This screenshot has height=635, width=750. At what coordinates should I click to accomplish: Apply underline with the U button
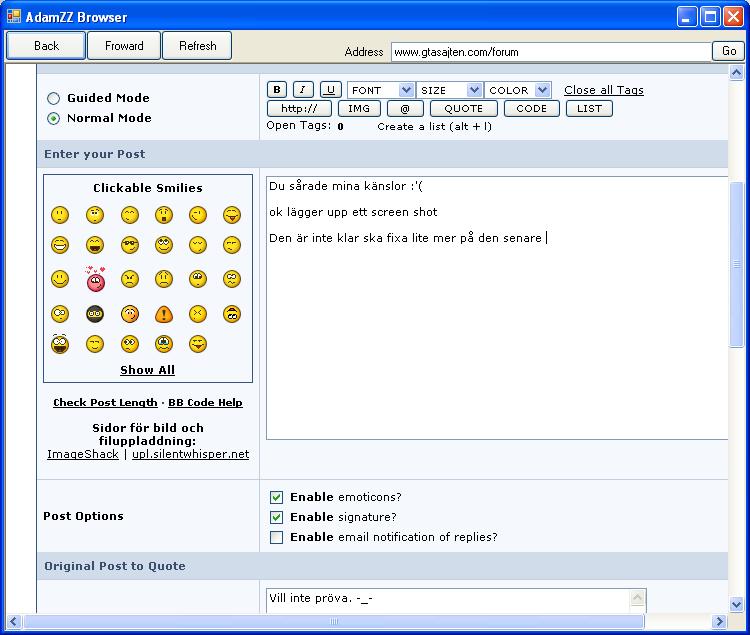pyautogui.click(x=331, y=90)
